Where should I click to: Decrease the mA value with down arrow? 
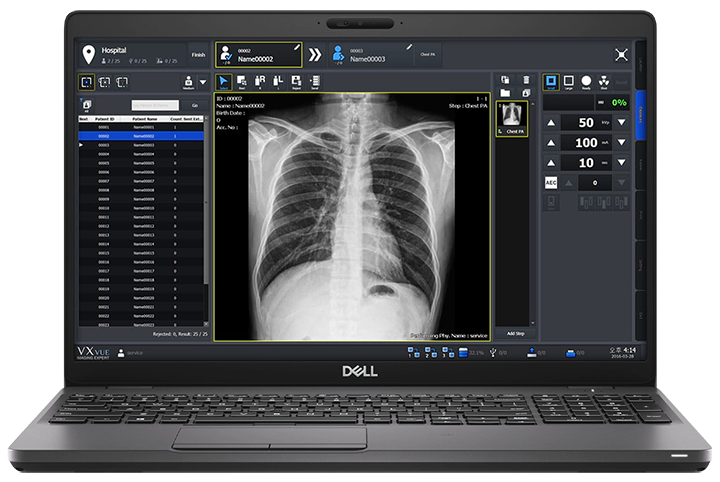(x=623, y=143)
